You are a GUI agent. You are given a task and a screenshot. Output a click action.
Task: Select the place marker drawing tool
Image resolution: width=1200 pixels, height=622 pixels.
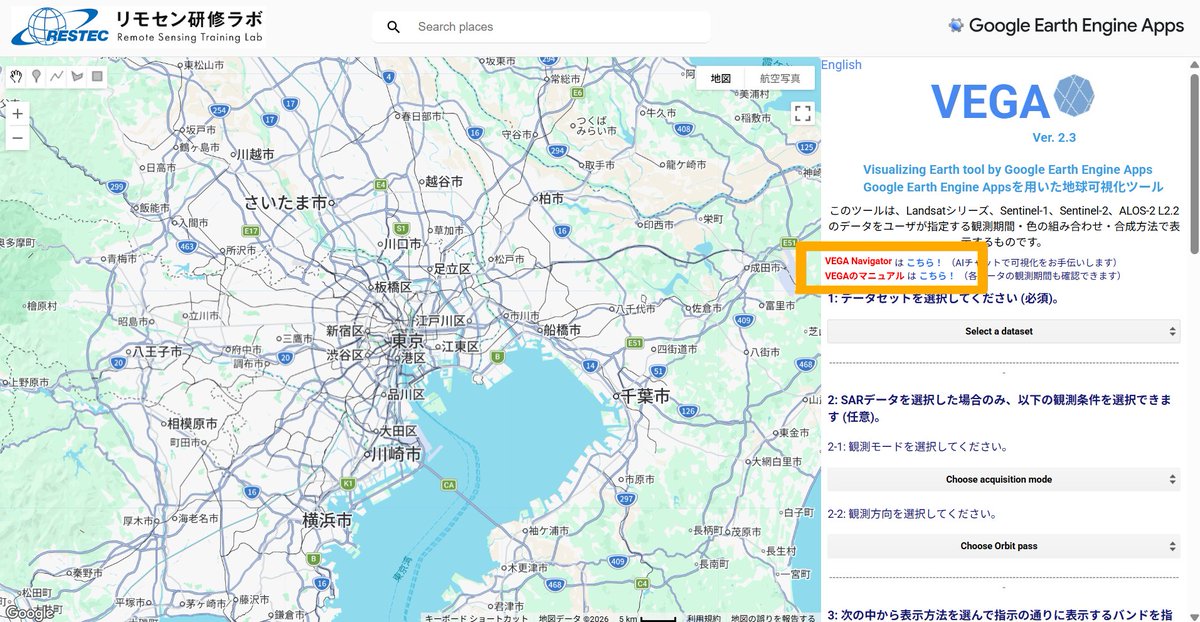(36, 76)
